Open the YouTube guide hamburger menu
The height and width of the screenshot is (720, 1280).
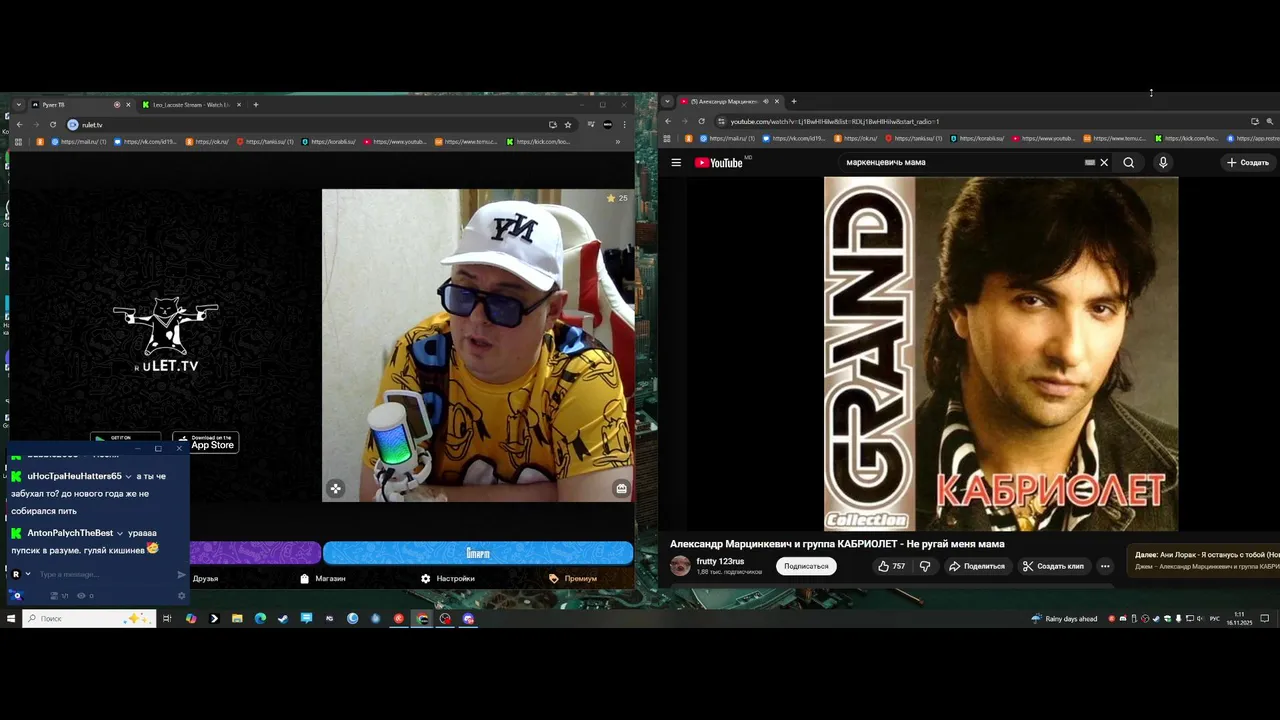pos(676,163)
